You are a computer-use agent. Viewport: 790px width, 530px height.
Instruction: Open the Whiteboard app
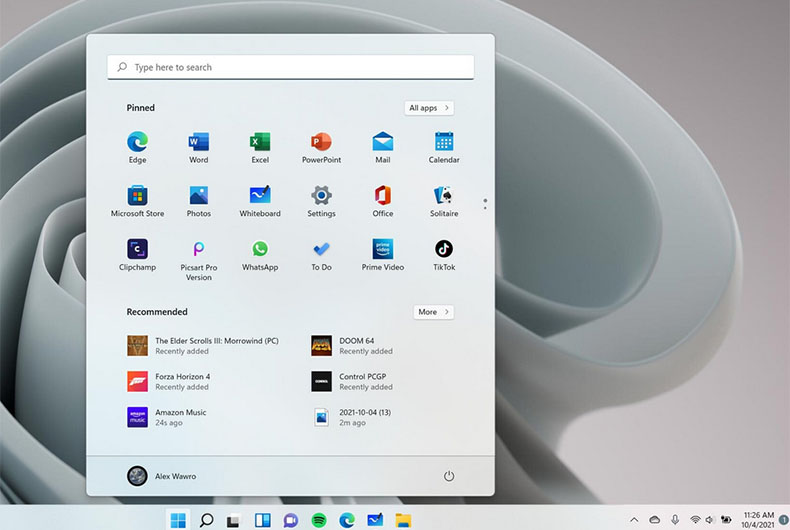coord(260,201)
